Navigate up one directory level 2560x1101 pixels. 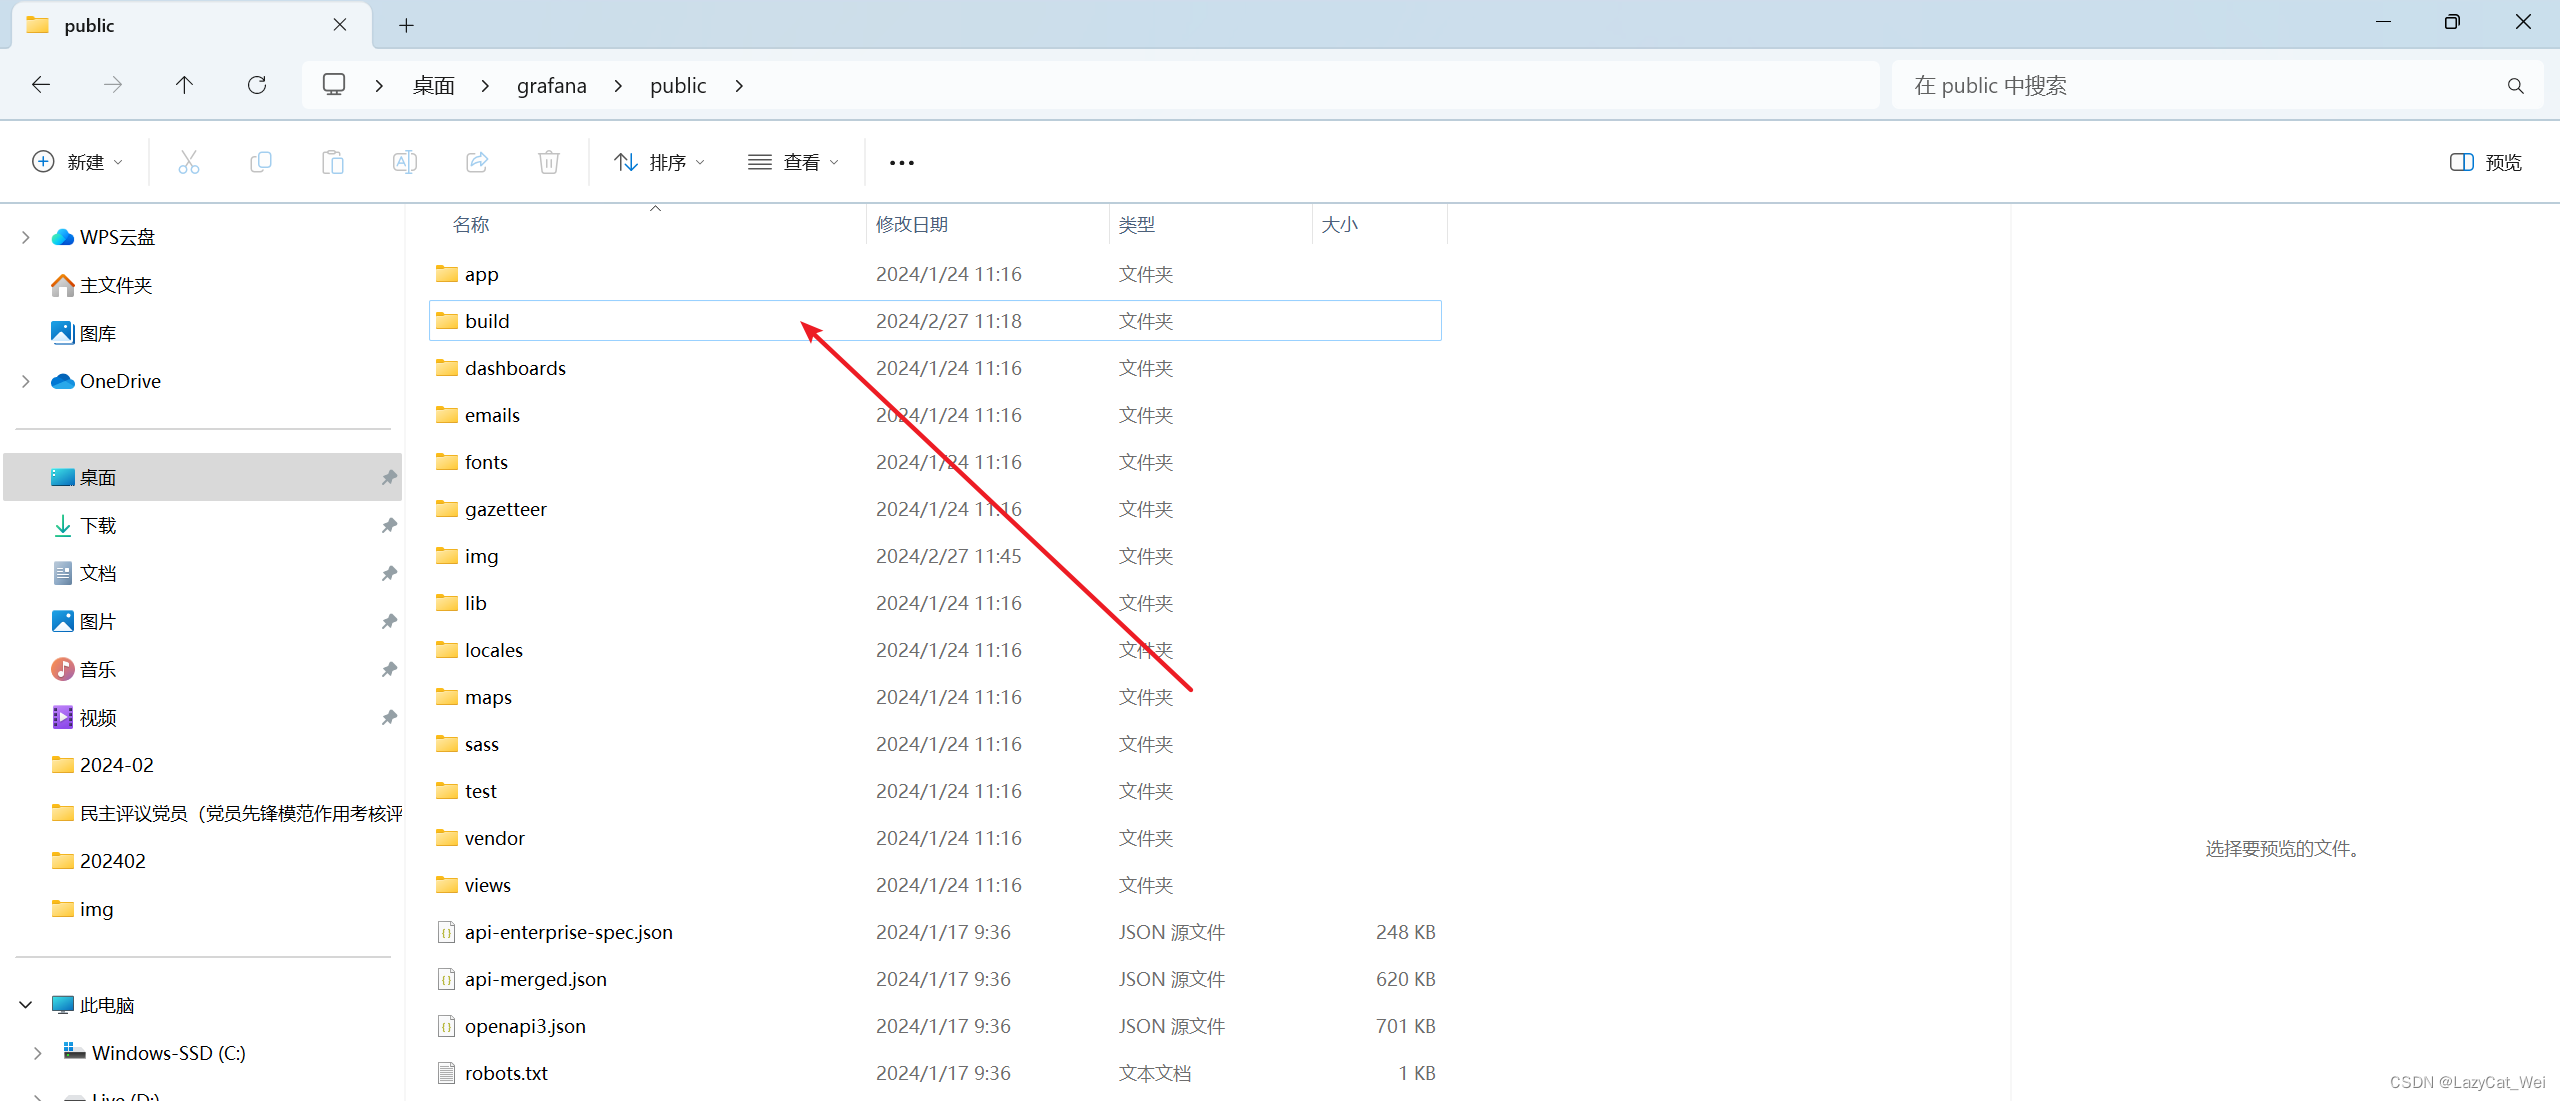(184, 85)
